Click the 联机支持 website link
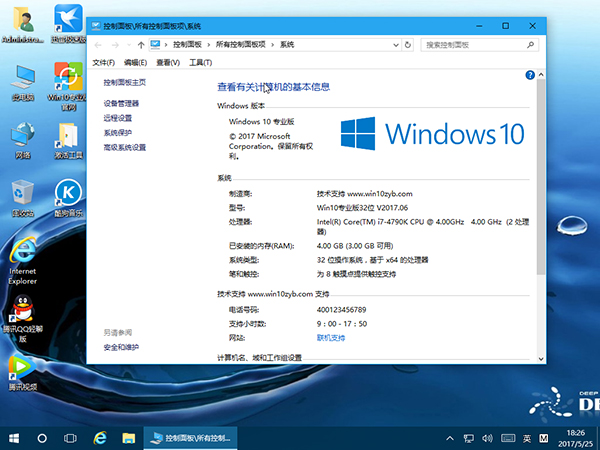 tap(330, 338)
